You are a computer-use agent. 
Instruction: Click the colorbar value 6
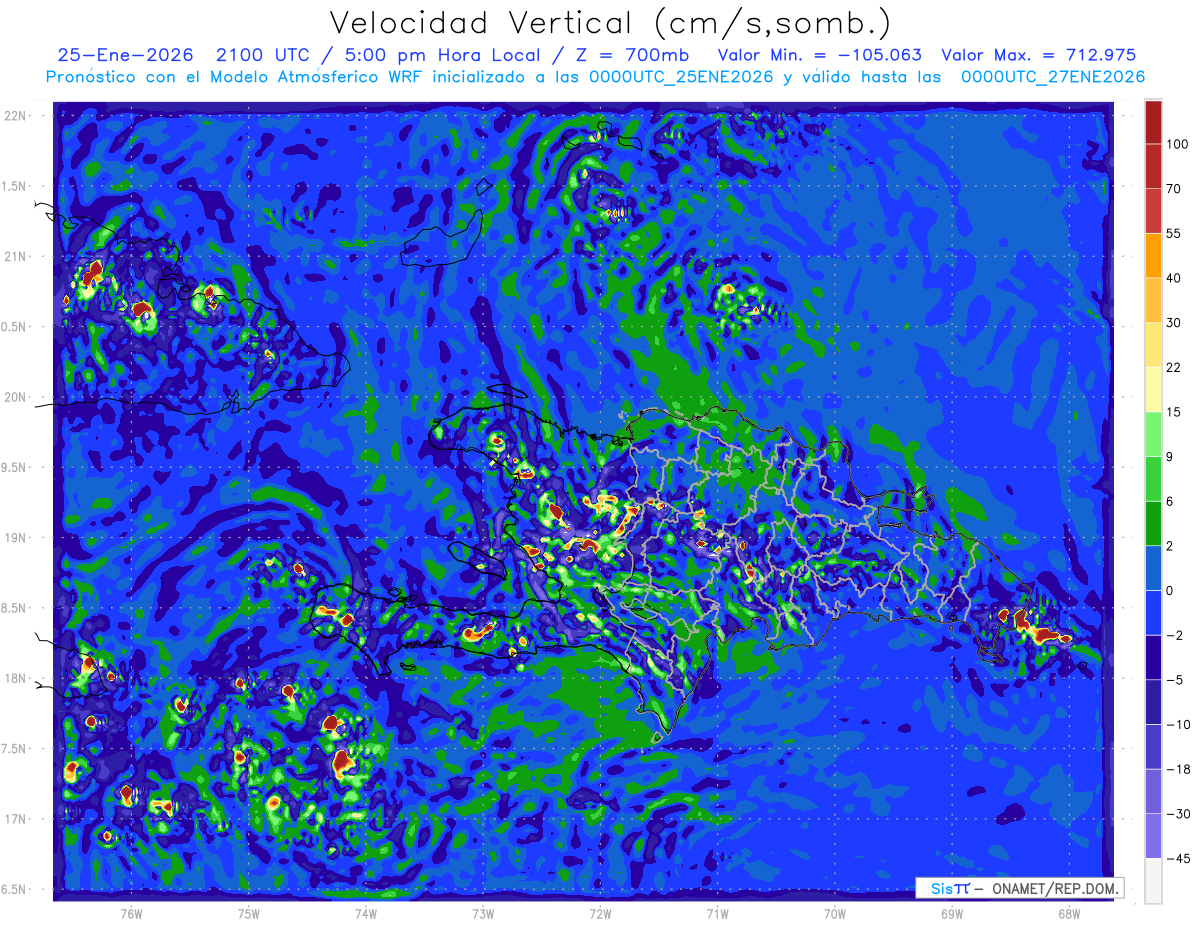1170,501
